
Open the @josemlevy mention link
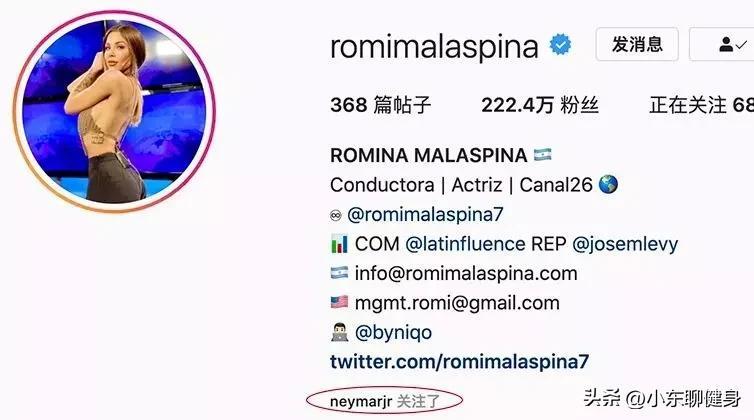(625, 244)
